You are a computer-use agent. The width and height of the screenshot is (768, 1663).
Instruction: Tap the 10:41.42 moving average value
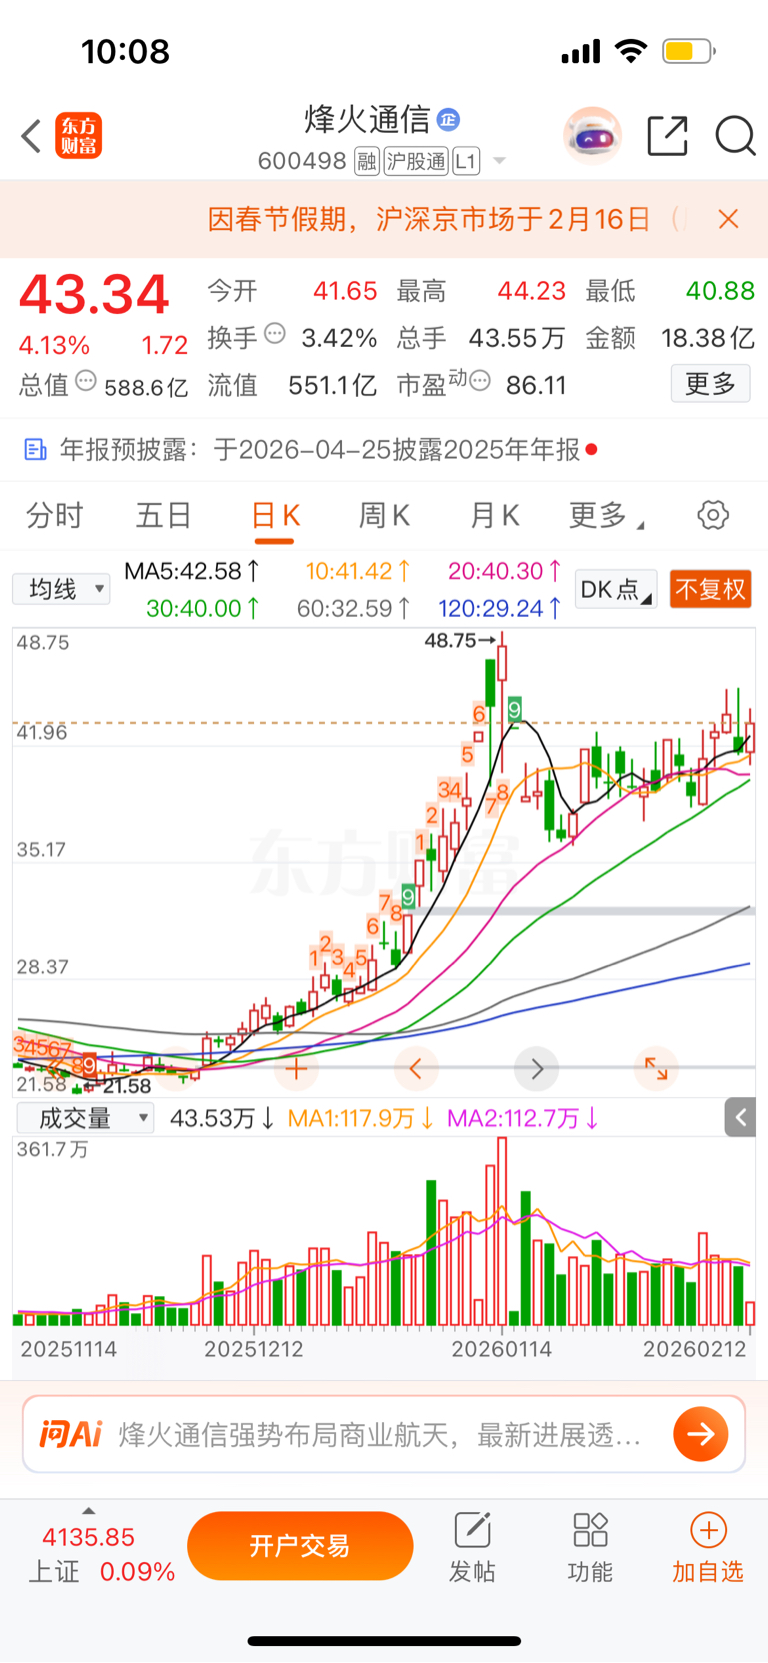tap(358, 571)
